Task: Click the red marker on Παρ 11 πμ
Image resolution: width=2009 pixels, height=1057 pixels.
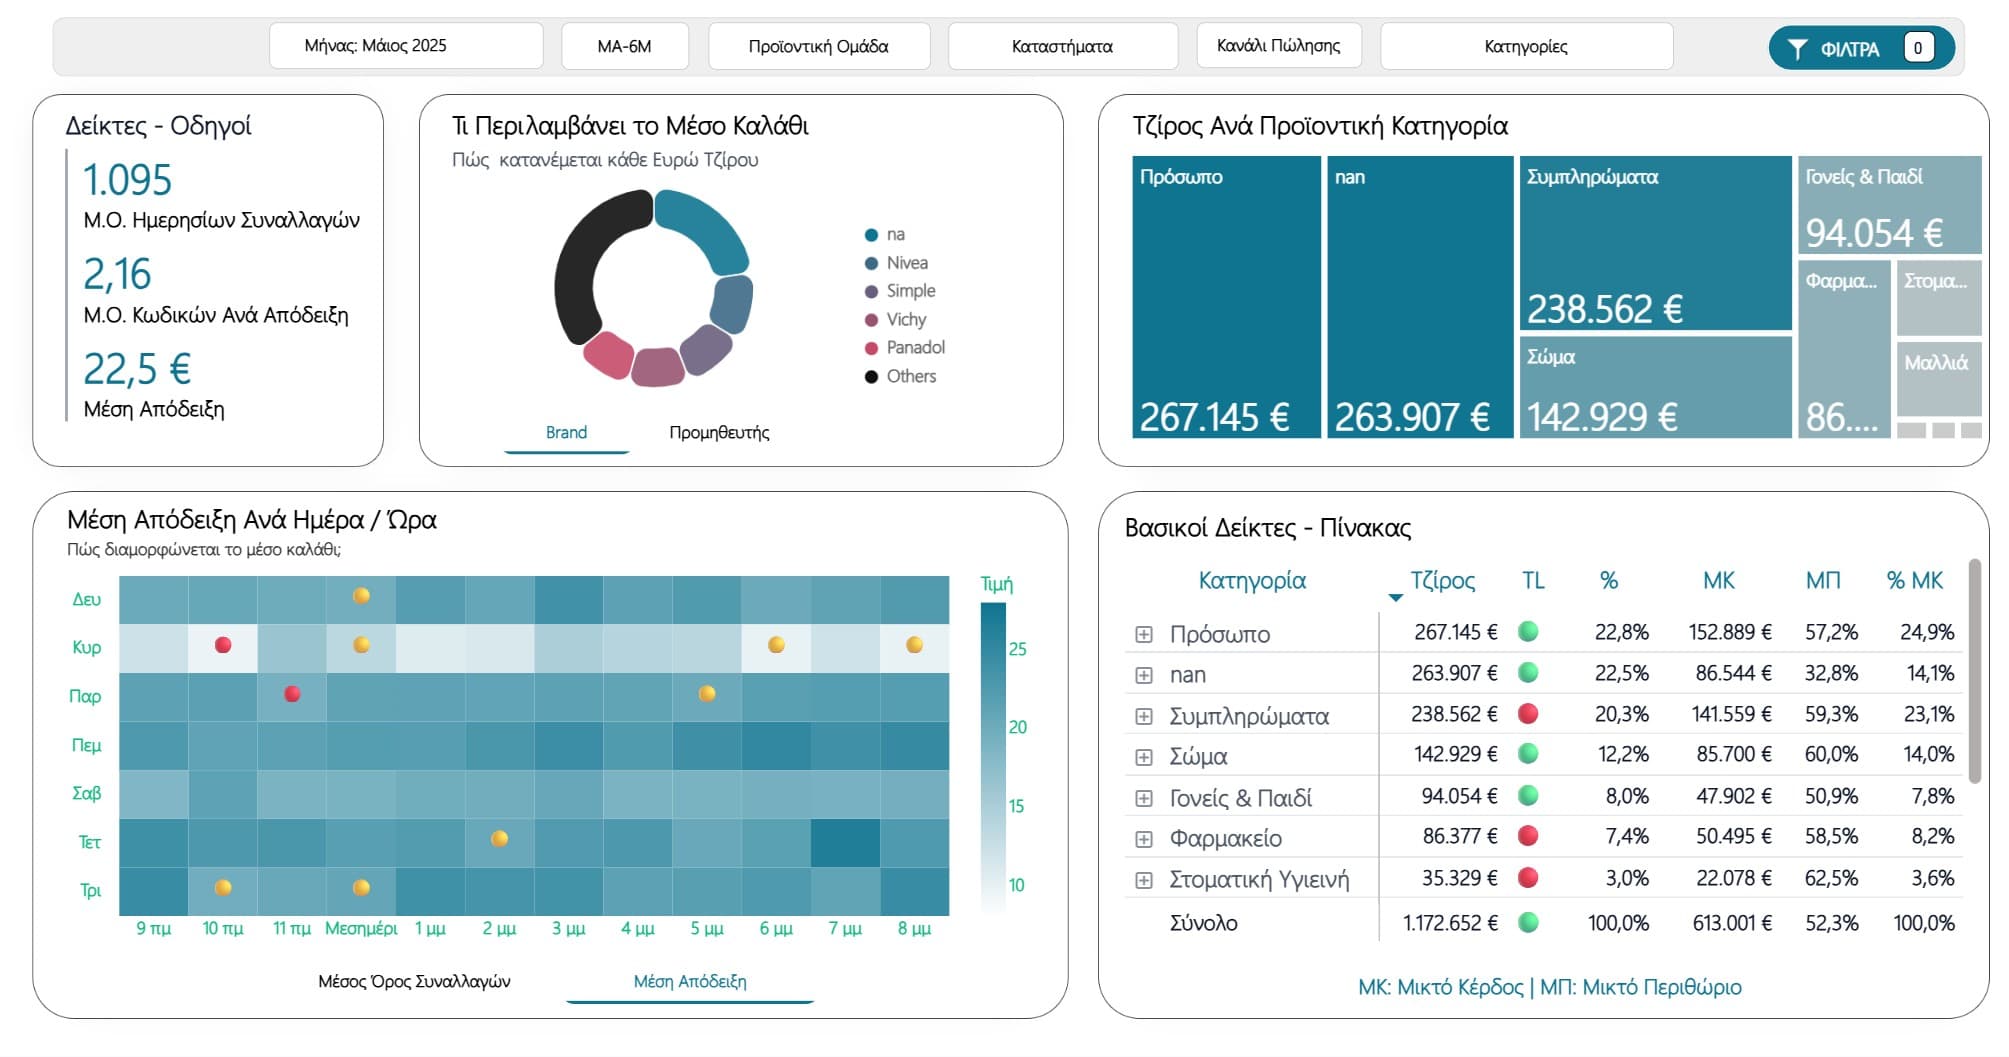Action: point(292,694)
